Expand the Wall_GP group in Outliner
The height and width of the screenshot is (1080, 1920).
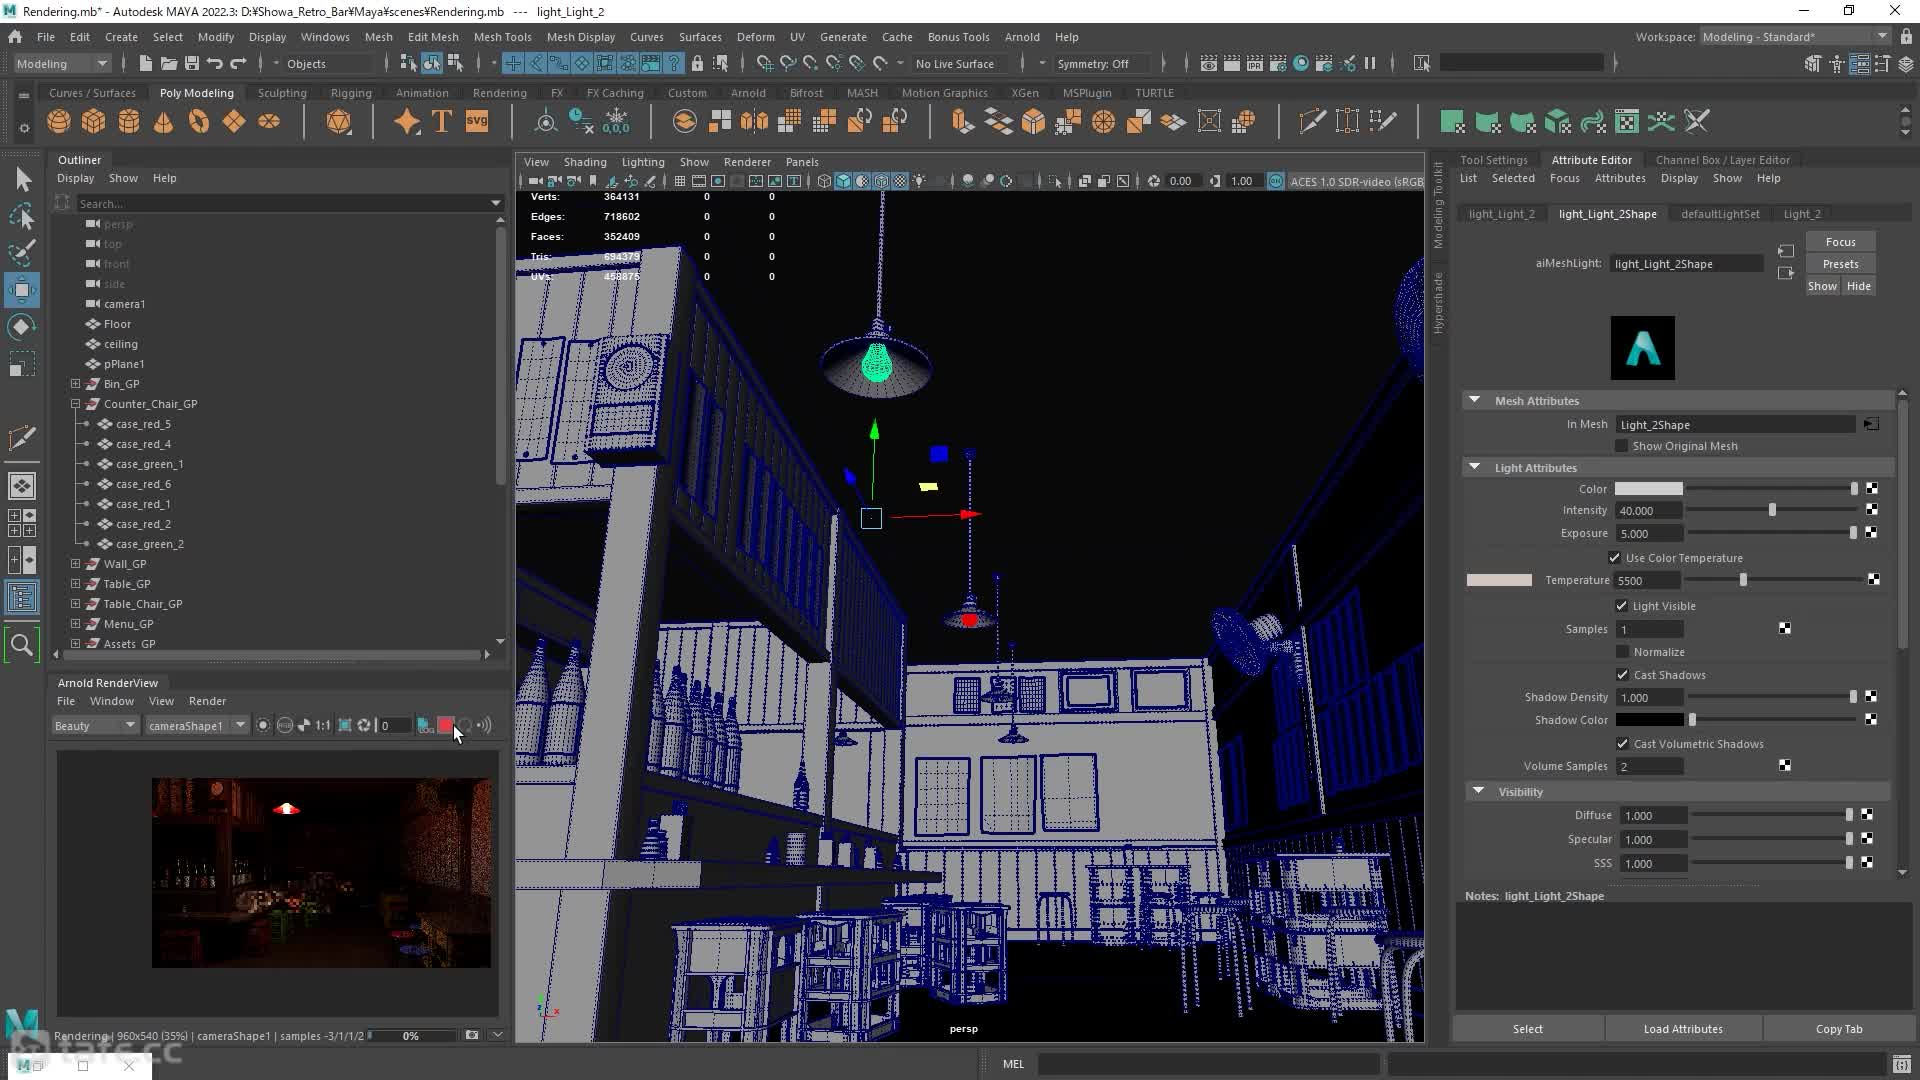click(x=75, y=564)
